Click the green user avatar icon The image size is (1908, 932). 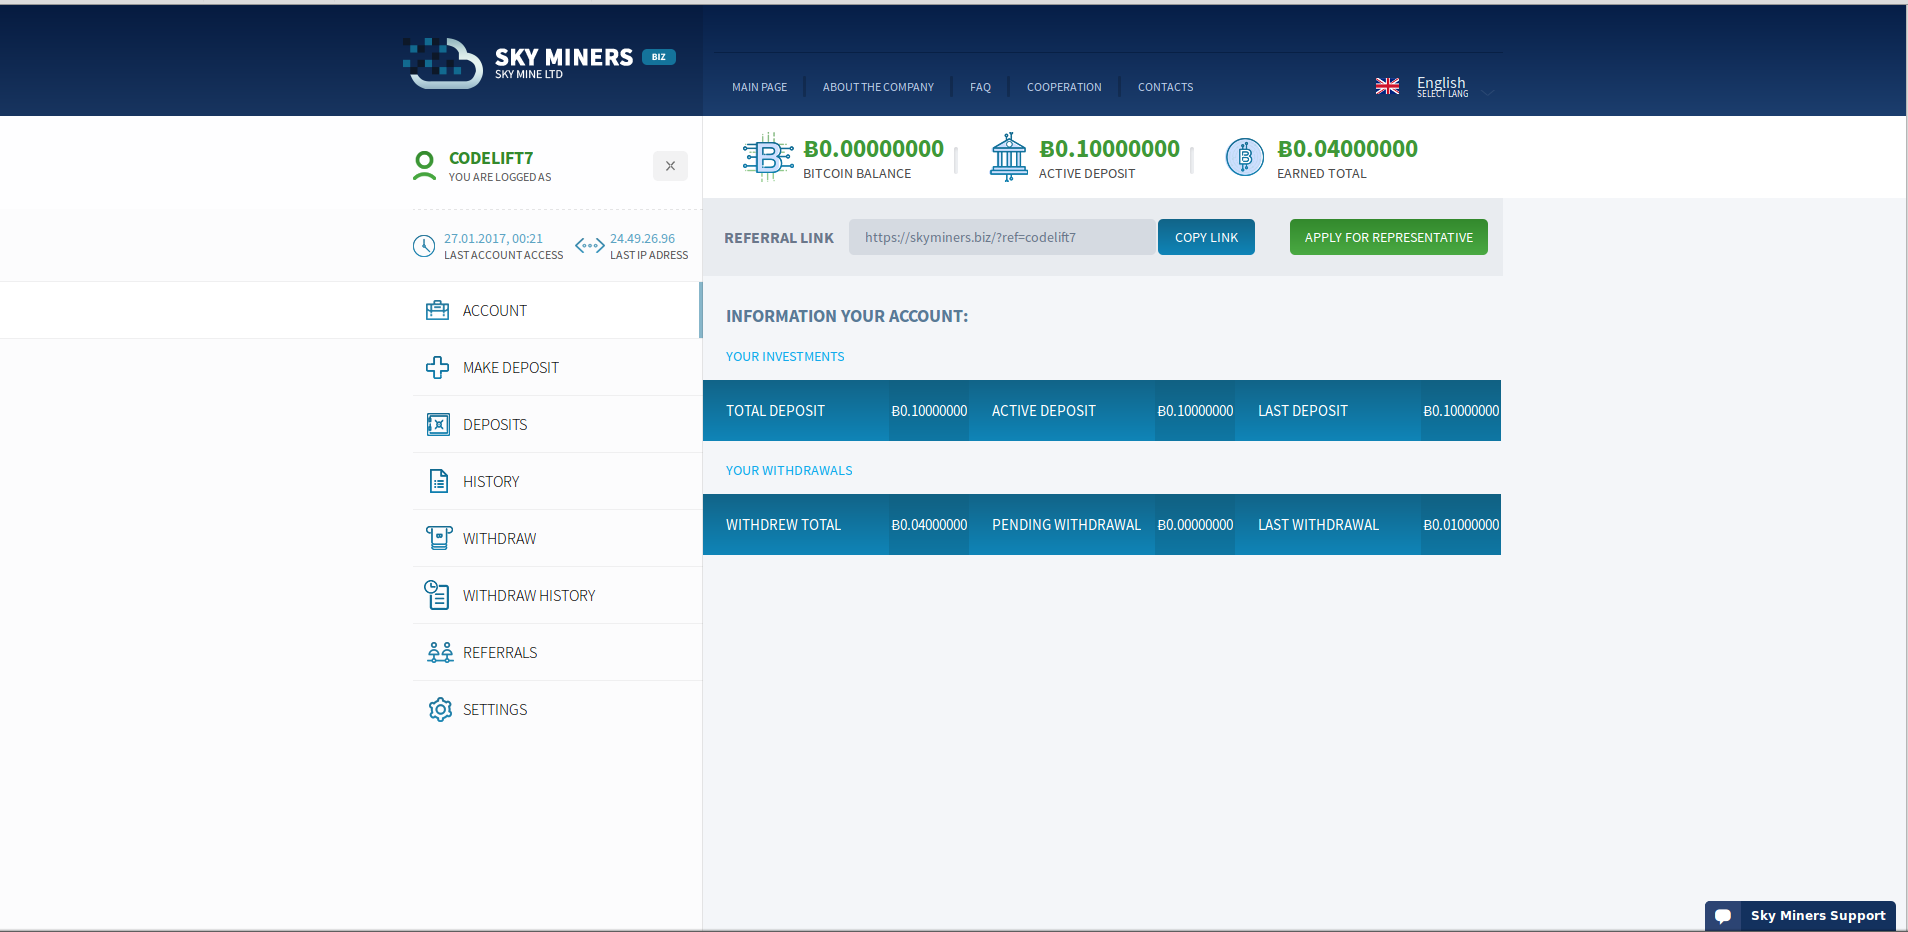[425, 166]
